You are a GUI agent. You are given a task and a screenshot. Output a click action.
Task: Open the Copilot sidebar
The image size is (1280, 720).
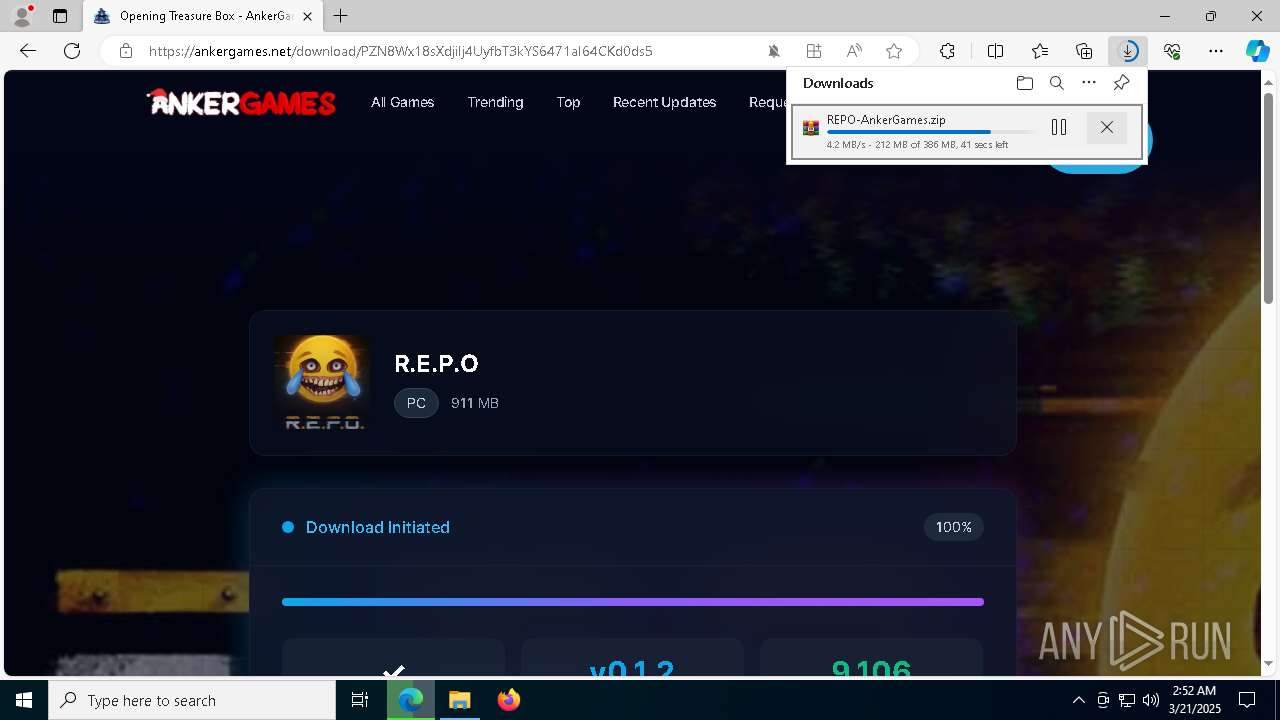[1258, 51]
